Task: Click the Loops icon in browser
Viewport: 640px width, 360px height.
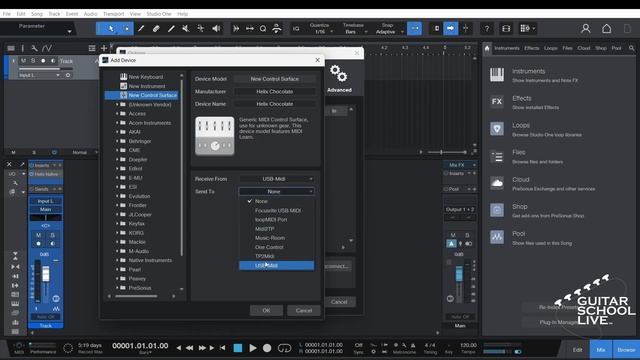Action: (x=497, y=129)
